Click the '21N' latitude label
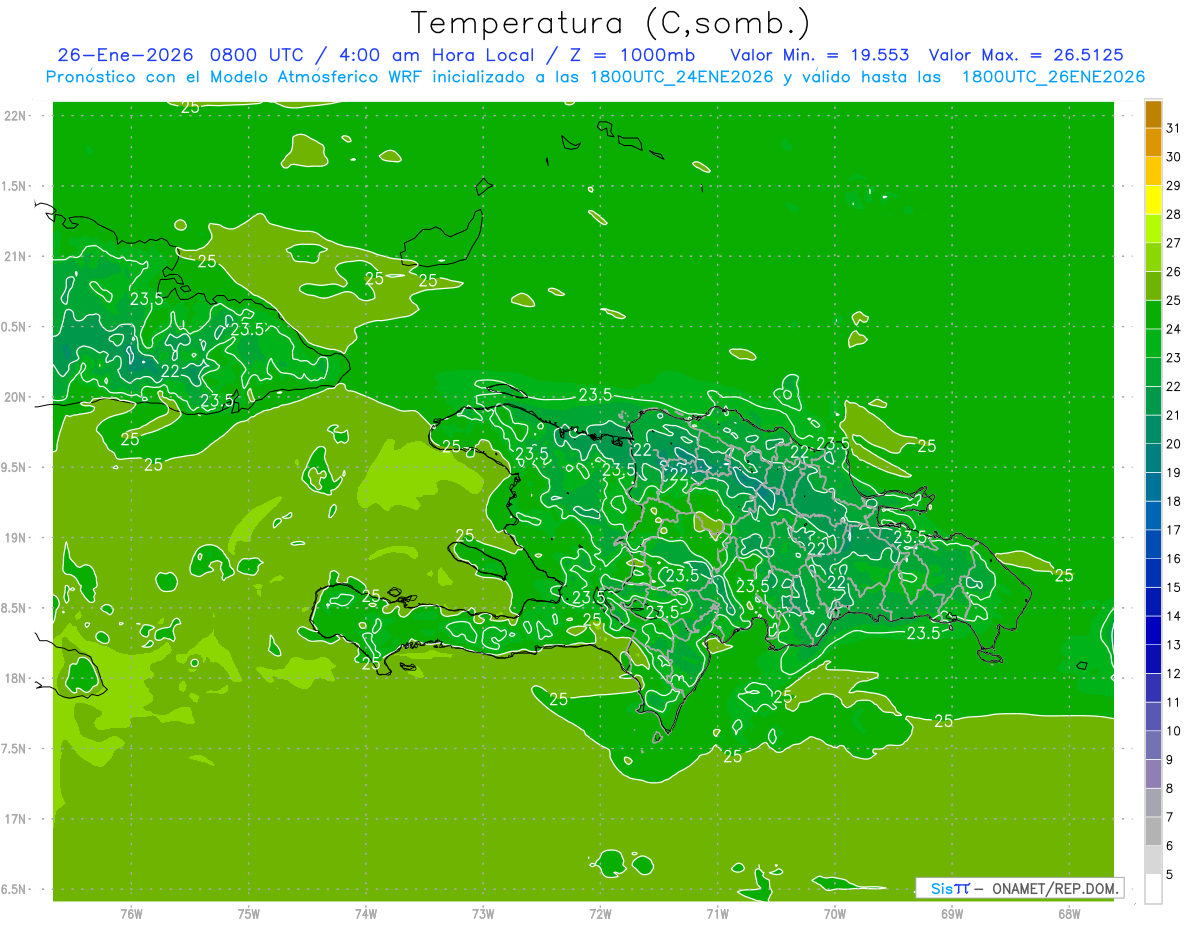This screenshot has height=927, width=1200. tap(17, 256)
